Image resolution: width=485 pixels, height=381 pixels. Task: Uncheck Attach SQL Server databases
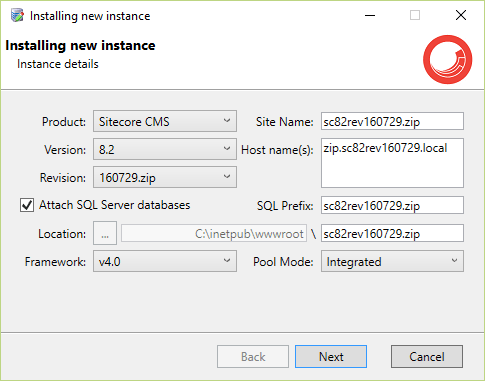[27, 205]
